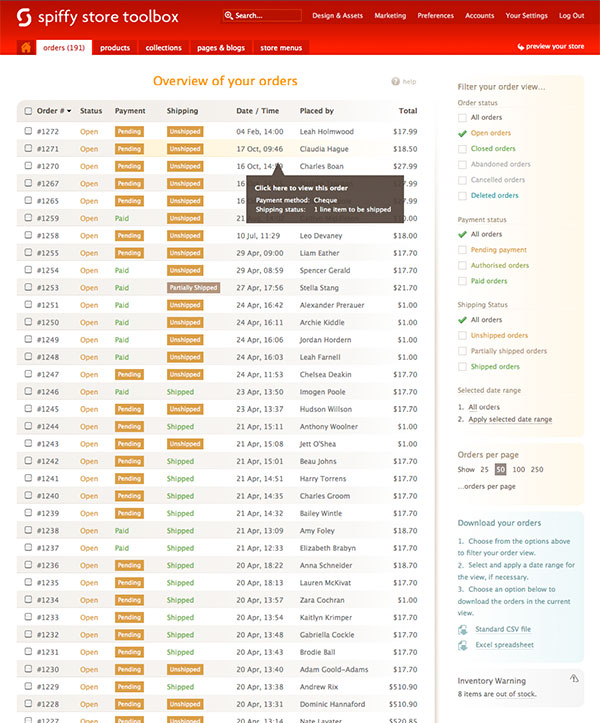Viewport: 600px width, 723px height.
Task: Click the help question mark icon
Action: tap(395, 82)
